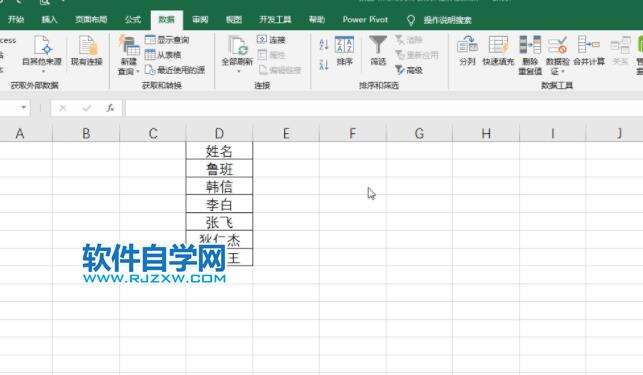Select column B header
This screenshot has height=375, width=643.
coord(86,133)
